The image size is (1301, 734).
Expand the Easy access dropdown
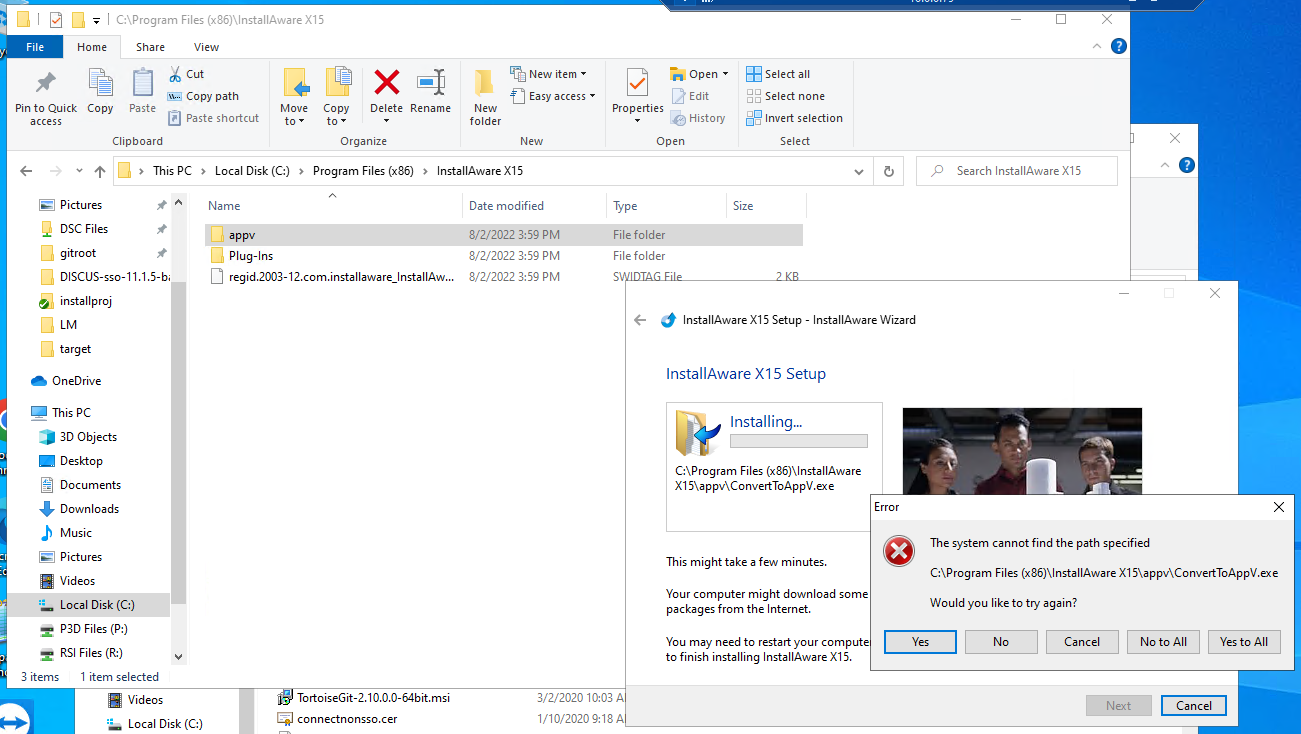(x=592, y=96)
